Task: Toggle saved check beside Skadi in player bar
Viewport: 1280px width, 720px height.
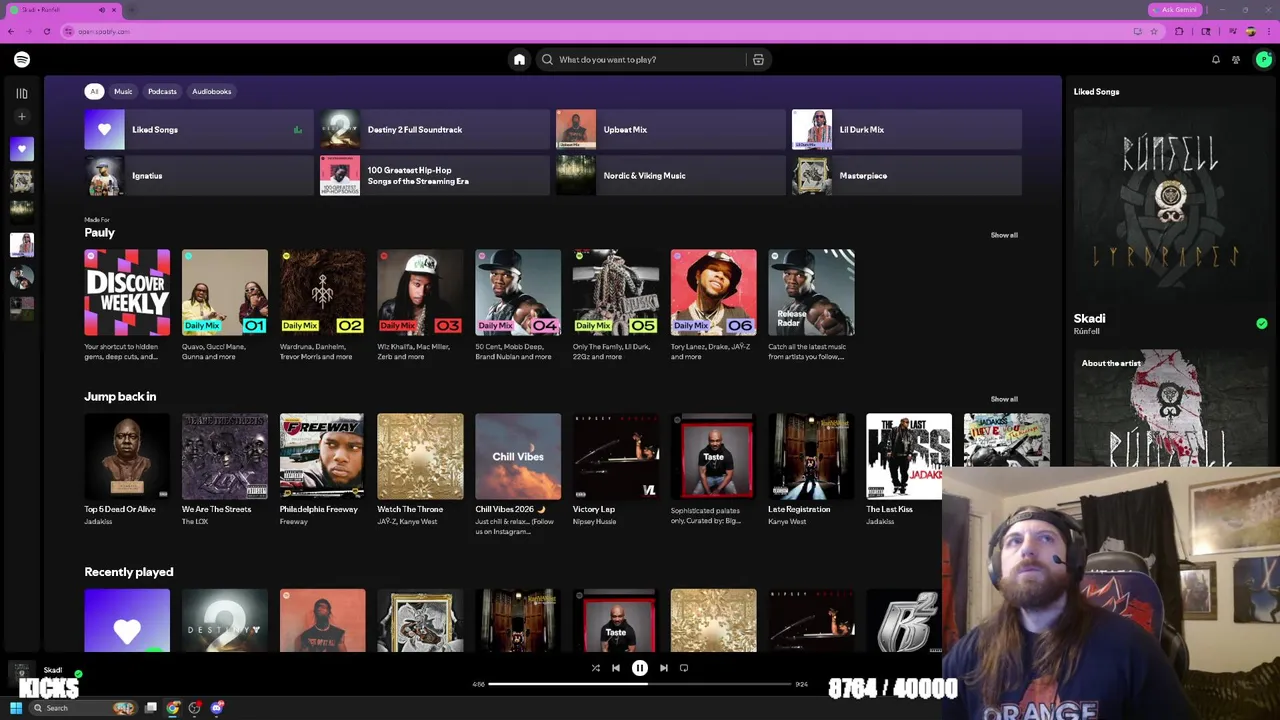Action: point(78,674)
